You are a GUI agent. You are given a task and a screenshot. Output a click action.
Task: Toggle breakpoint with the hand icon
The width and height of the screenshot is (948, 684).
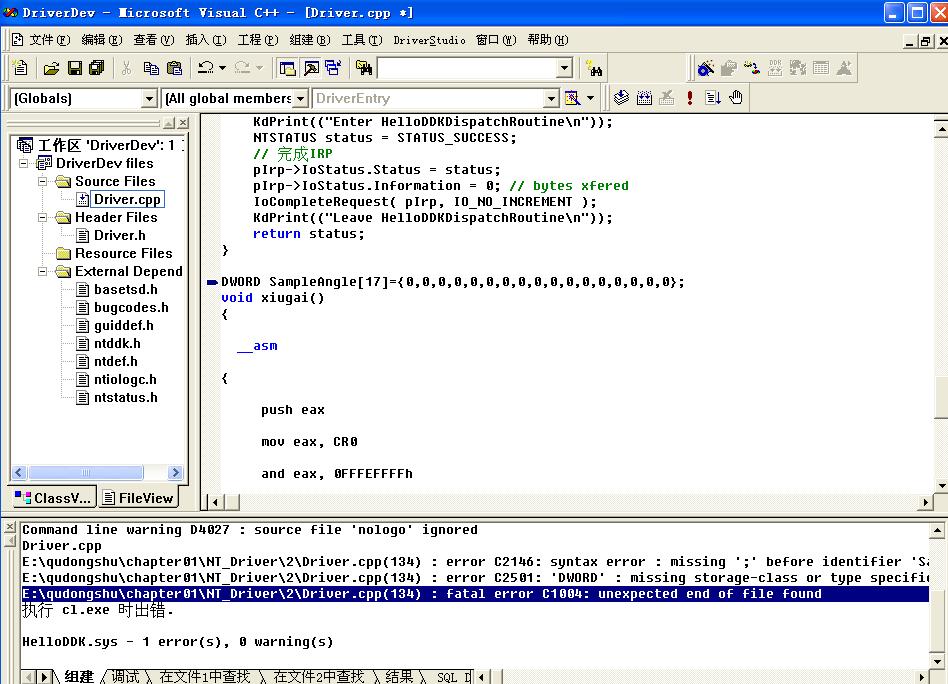pyautogui.click(x=736, y=97)
